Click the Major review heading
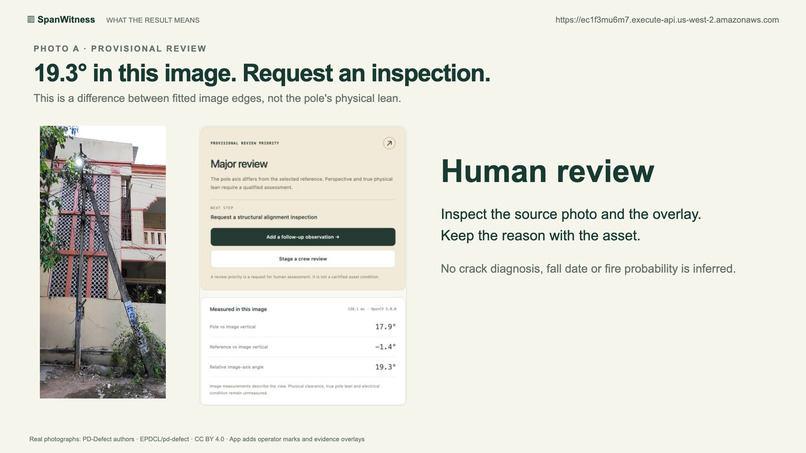This screenshot has width=806, height=453. [x=239, y=164]
